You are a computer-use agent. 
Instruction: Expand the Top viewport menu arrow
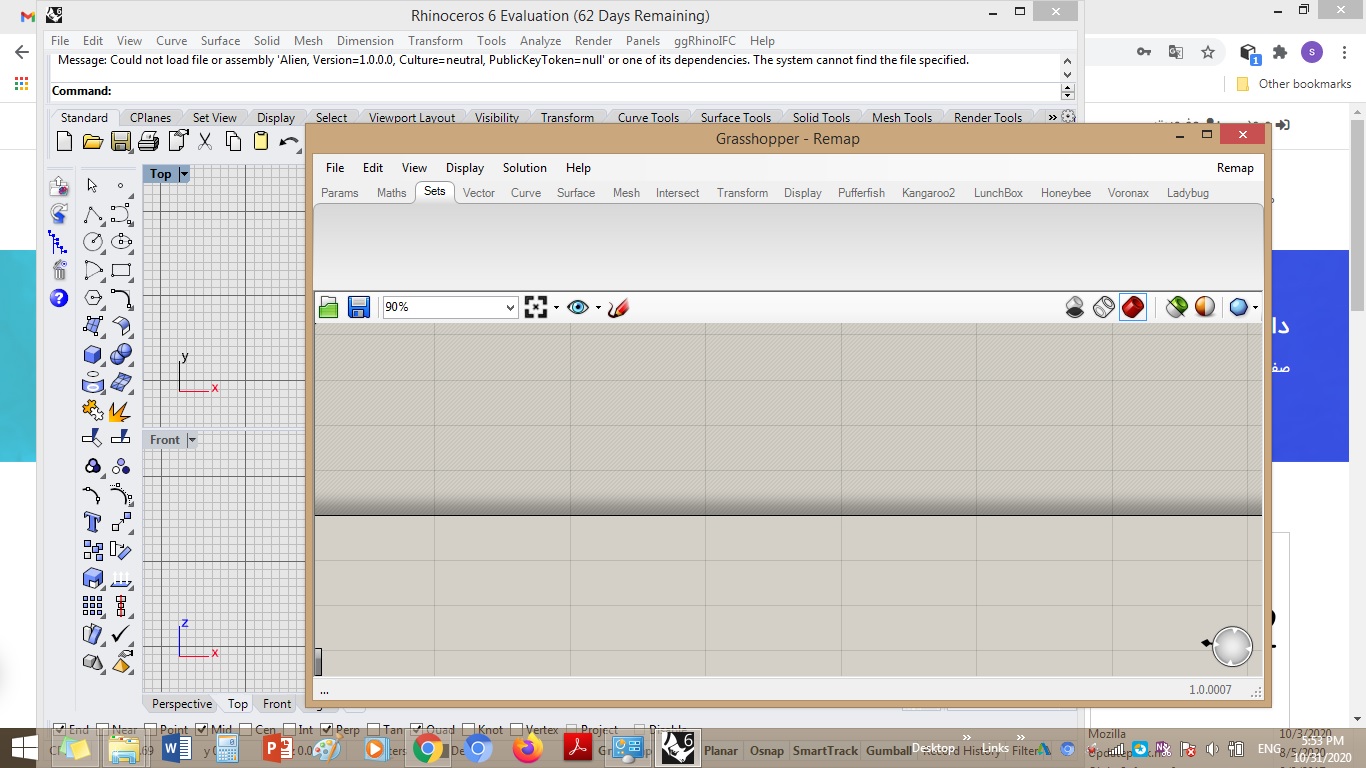[x=184, y=174]
